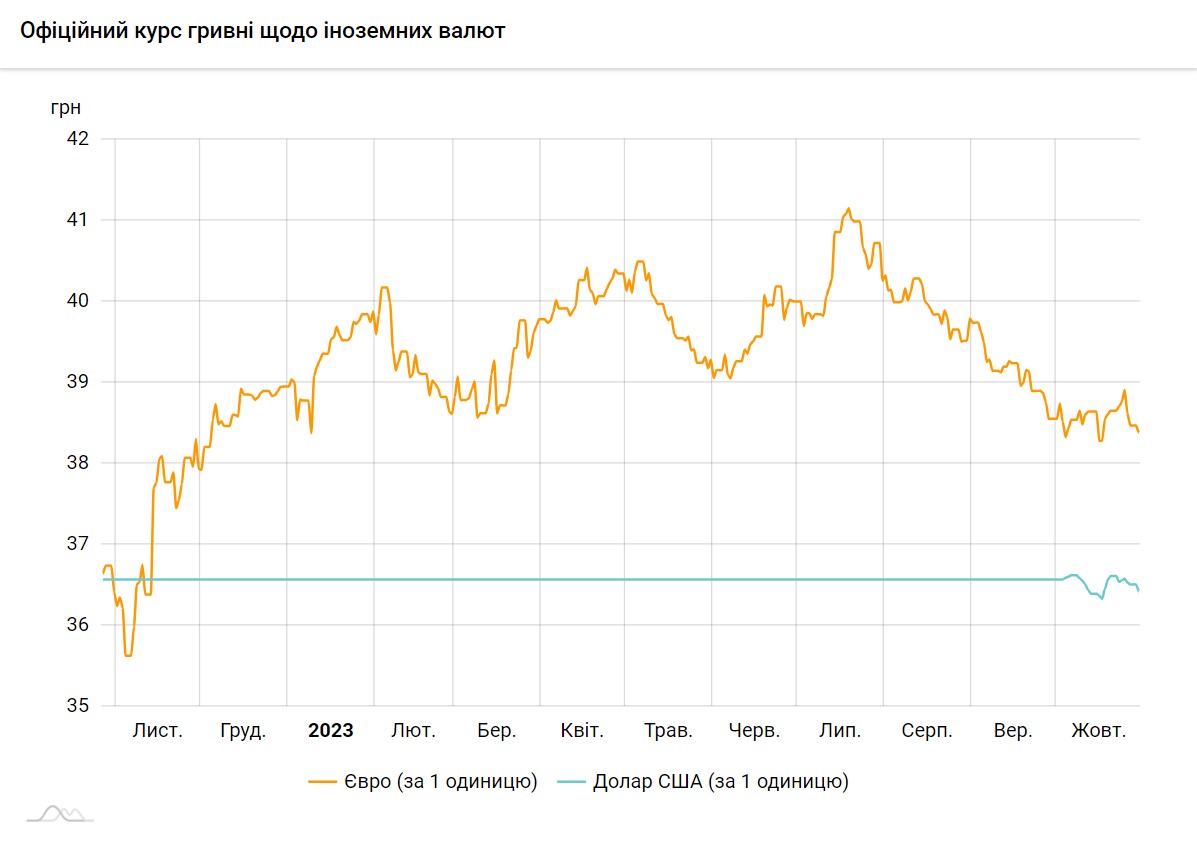Click the bold 2023 year label
Screen dimensions: 1197x850
[330, 731]
